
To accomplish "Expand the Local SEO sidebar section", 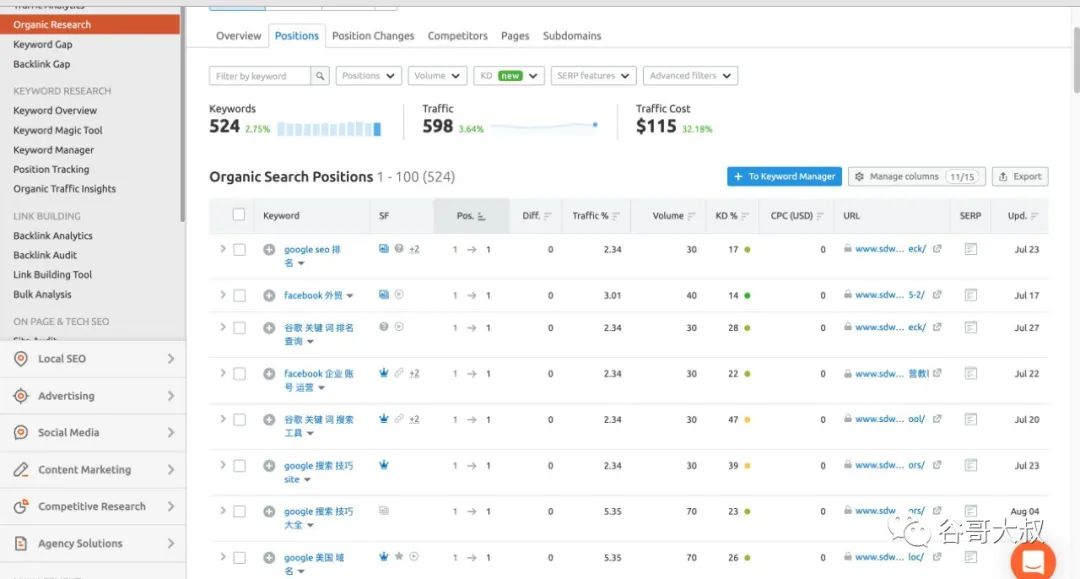I will 171,359.
